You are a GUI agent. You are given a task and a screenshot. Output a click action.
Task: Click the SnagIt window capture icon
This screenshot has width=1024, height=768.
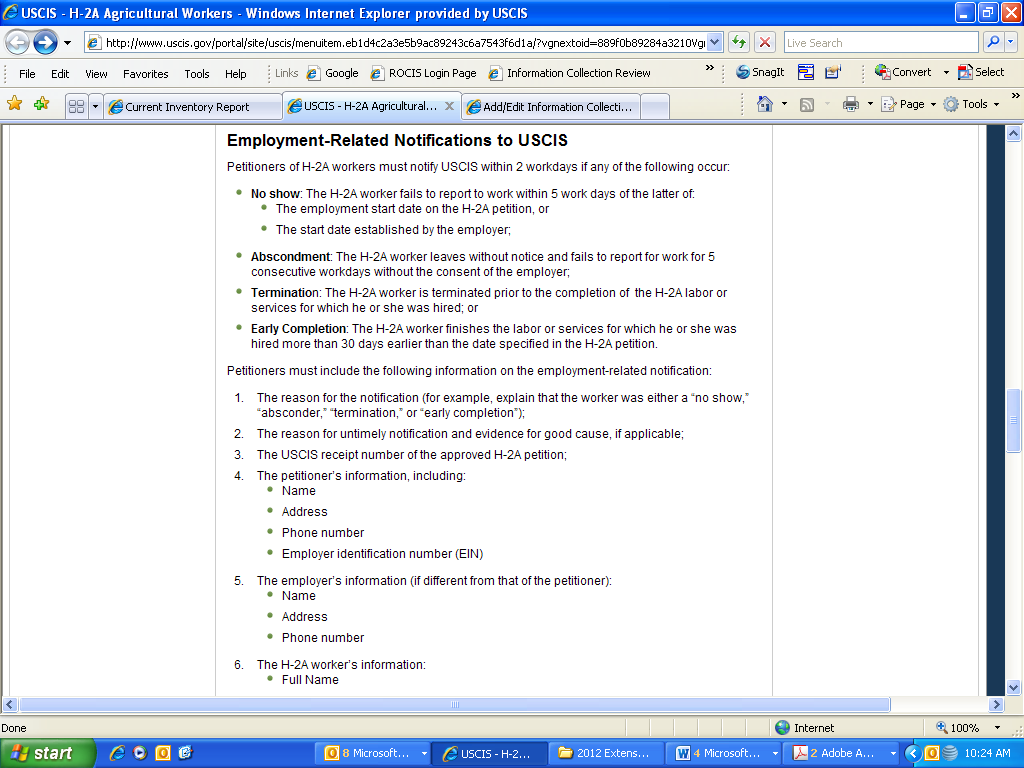click(806, 72)
